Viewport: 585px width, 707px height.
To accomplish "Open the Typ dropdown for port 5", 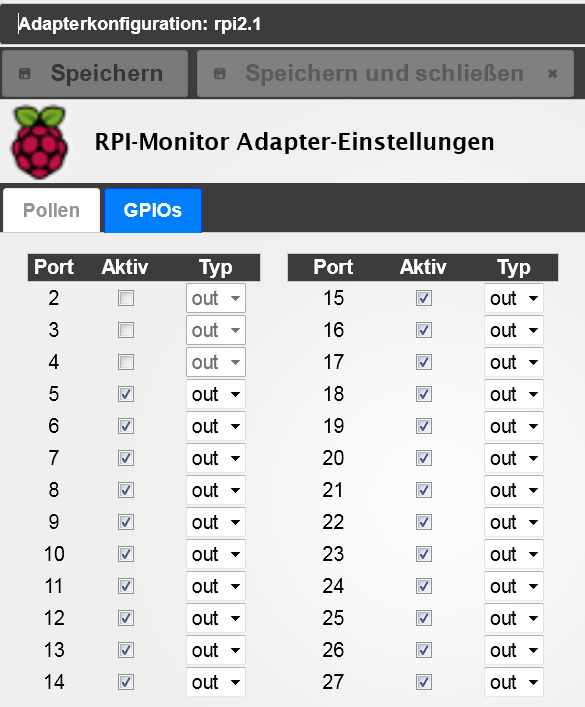I will click(216, 394).
